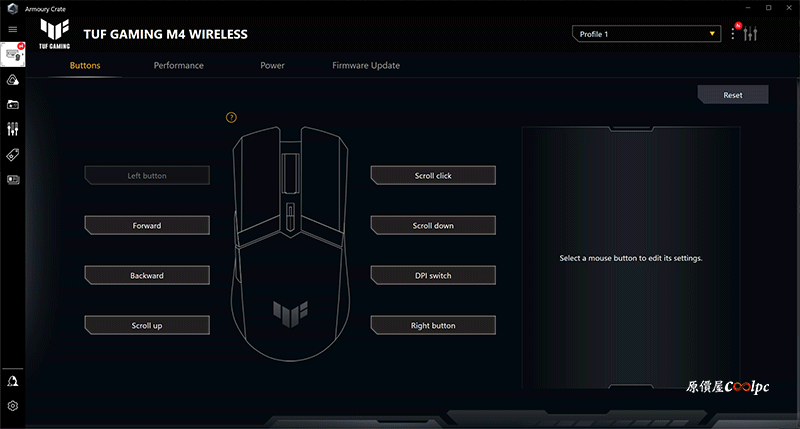This screenshot has height=429, width=800.
Task: Open the equalizer sliders icon top right
Action: click(x=750, y=34)
